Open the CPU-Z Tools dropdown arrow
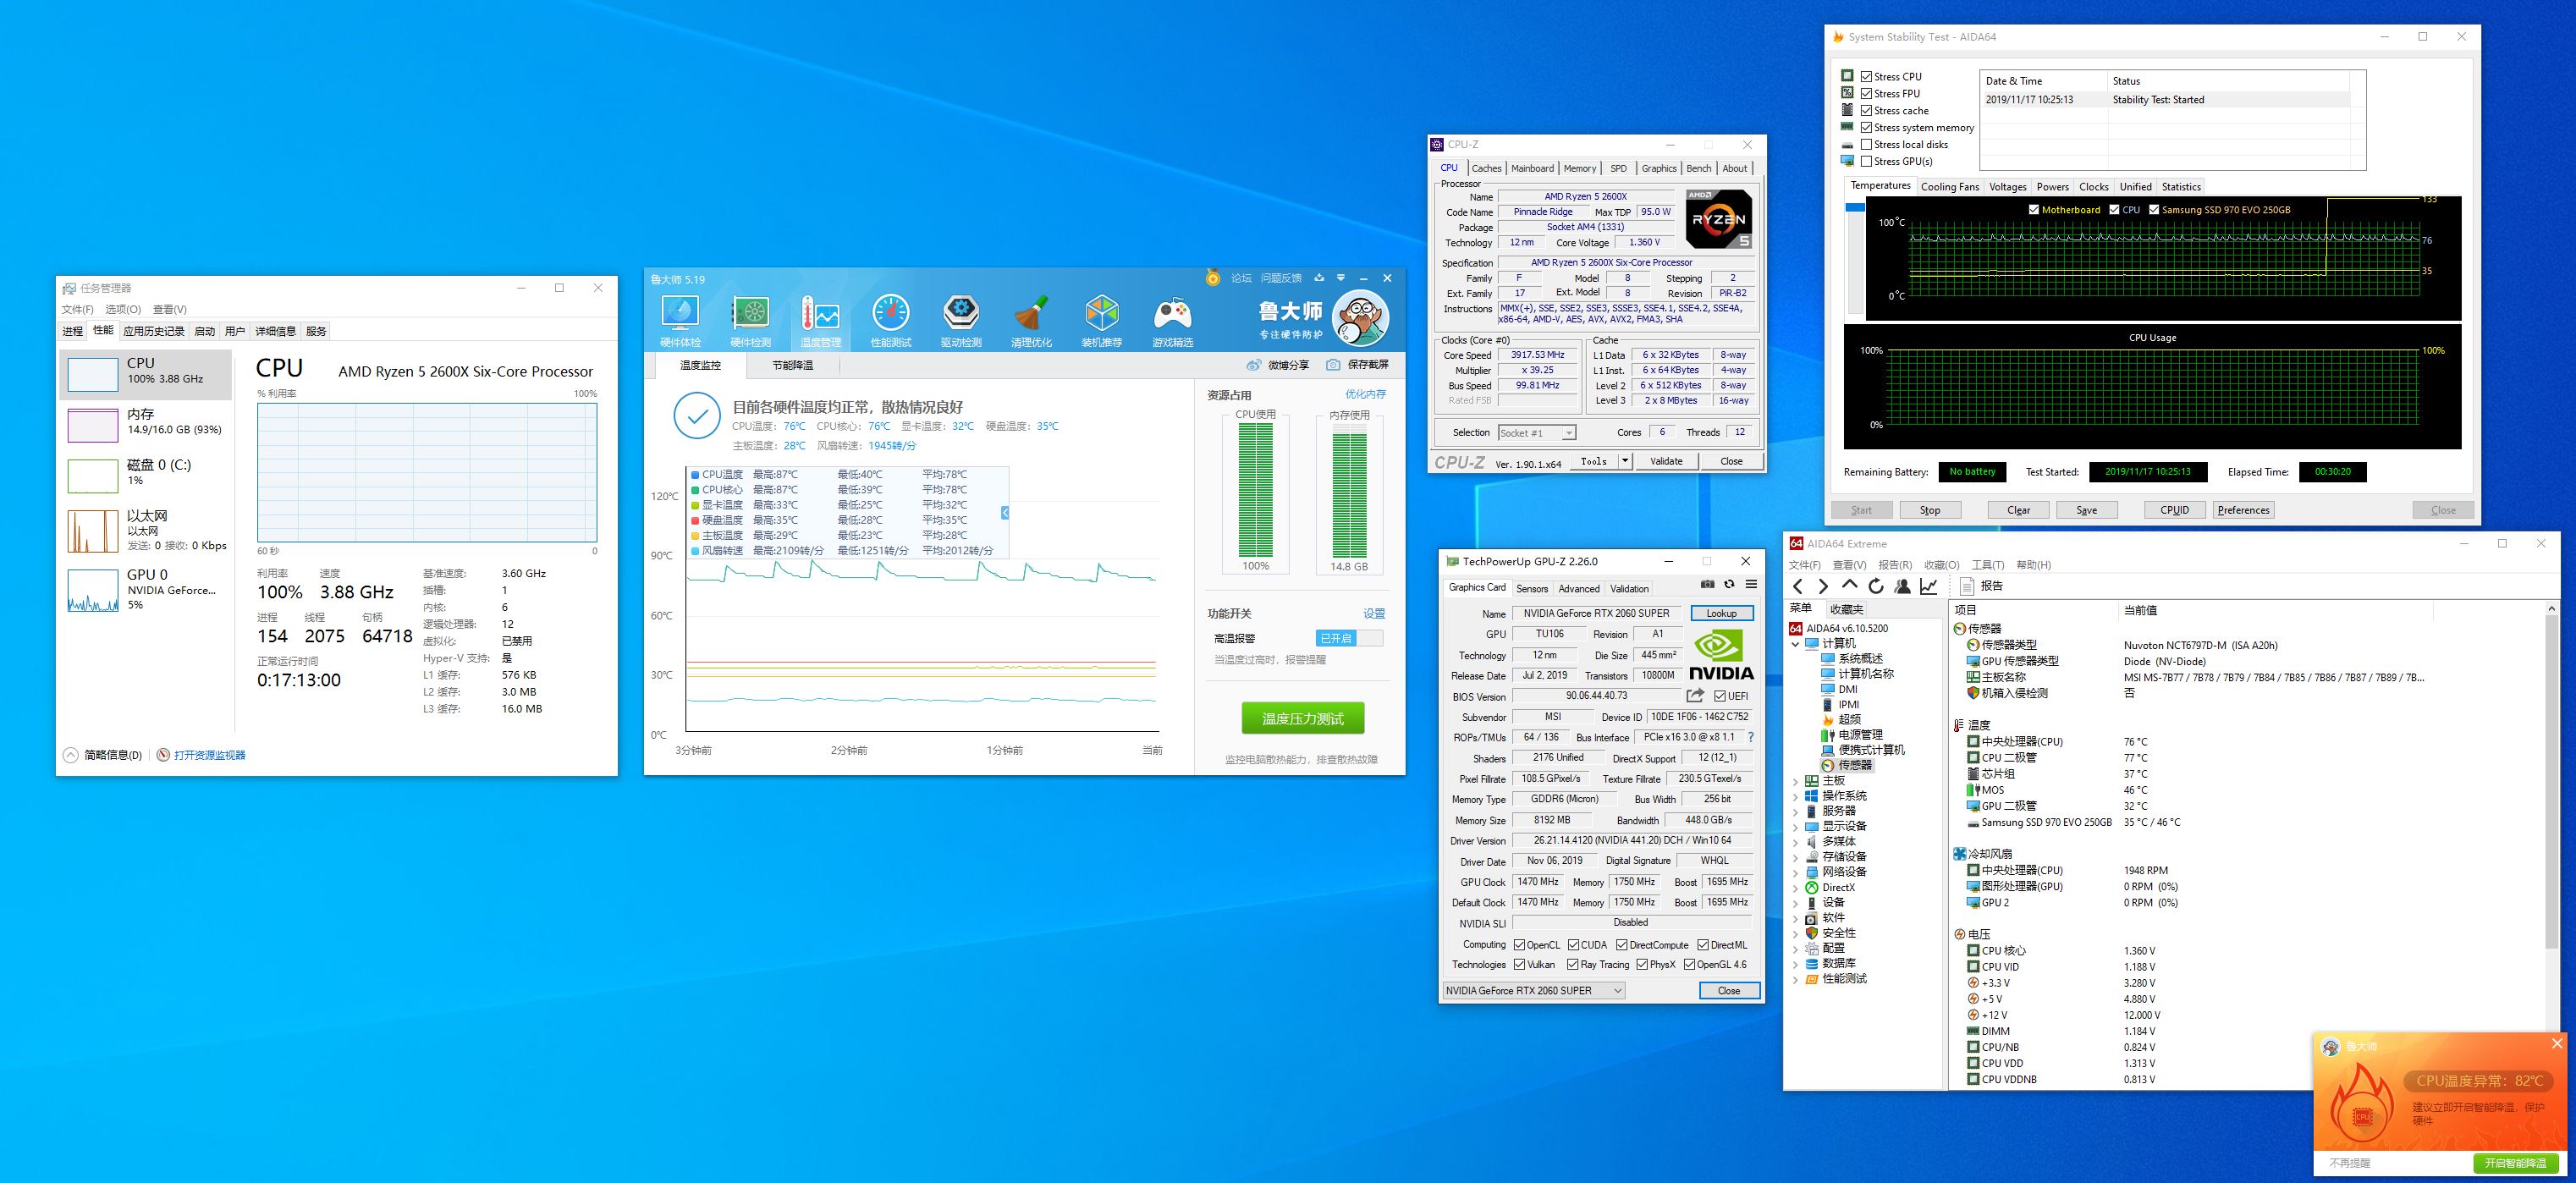Viewport: 2576px width, 1183px height. (1625, 461)
